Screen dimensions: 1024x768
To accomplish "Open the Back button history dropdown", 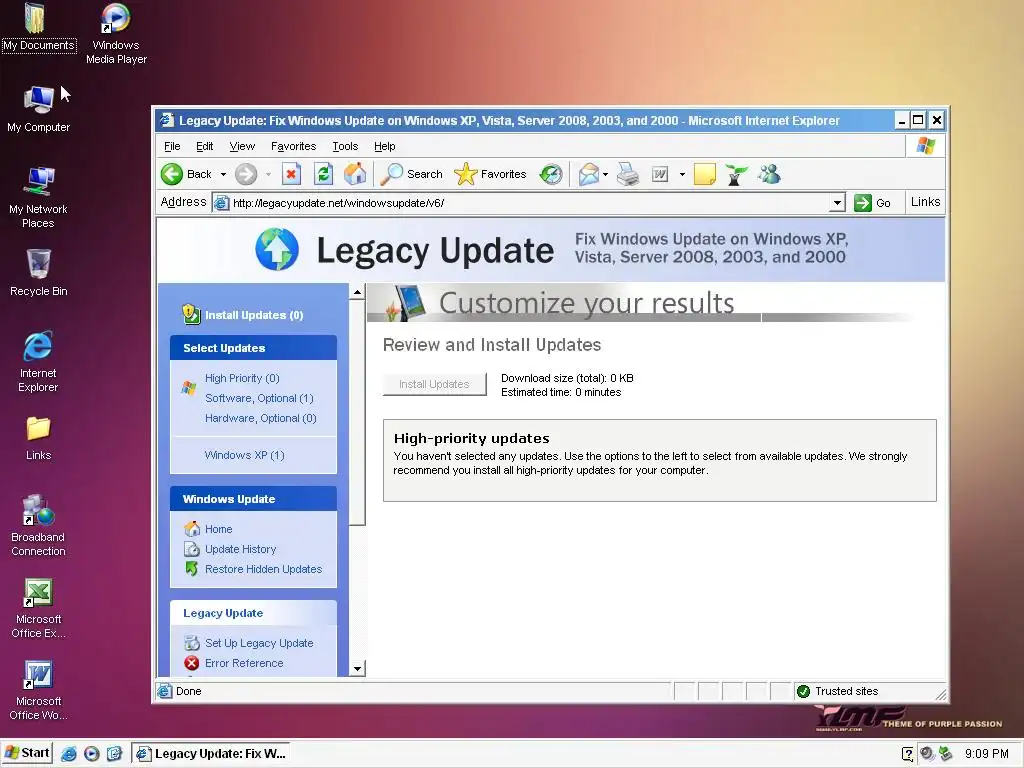I will (223, 174).
